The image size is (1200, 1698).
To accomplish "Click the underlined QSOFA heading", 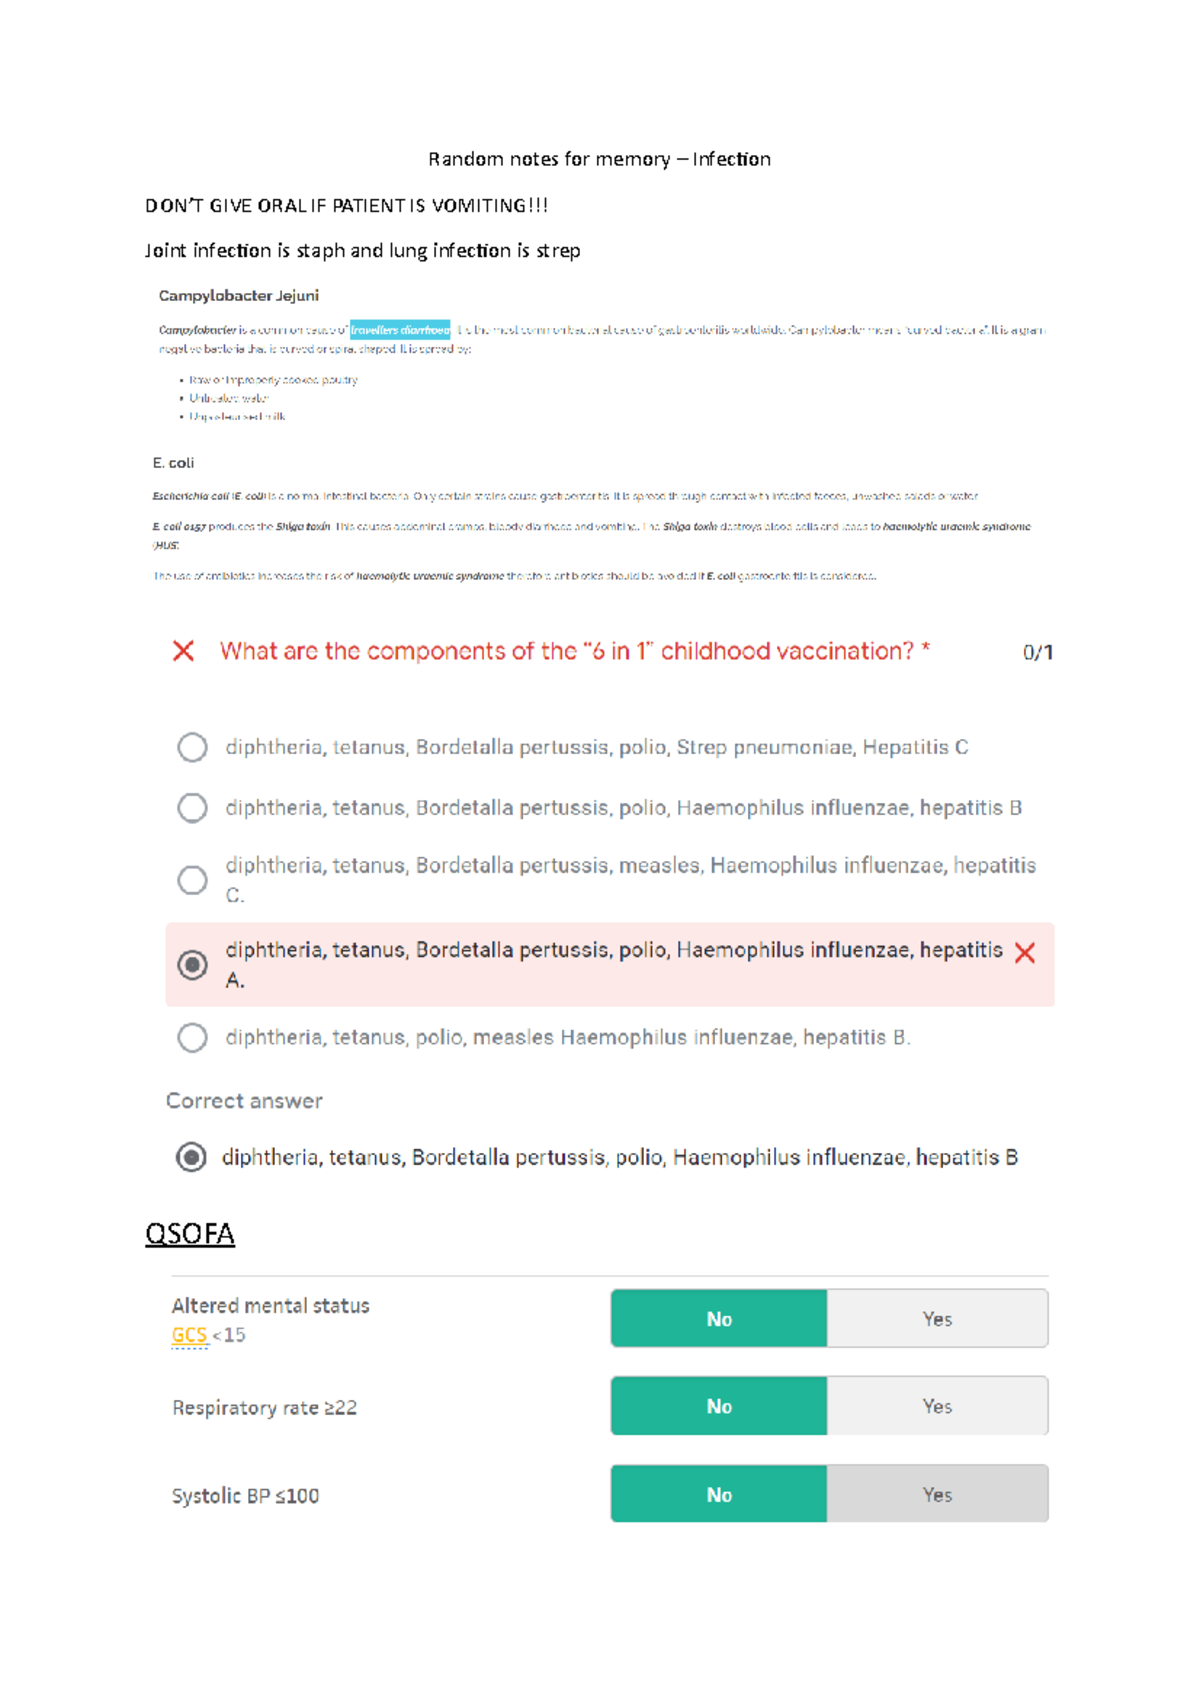I will [x=190, y=1234].
